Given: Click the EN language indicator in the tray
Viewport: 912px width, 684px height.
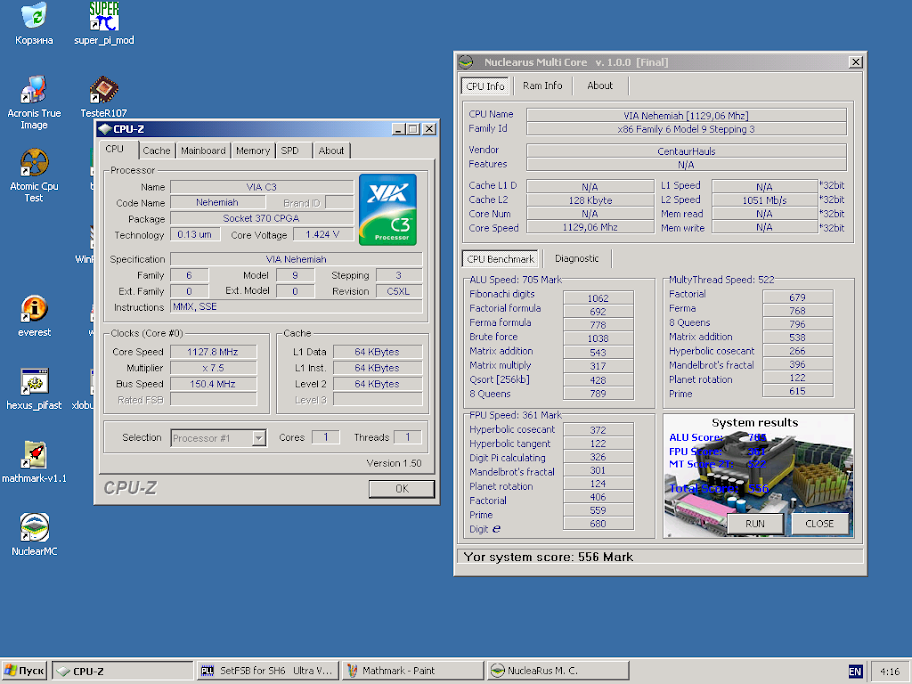Looking at the screenshot, I should pyautogui.click(x=855, y=671).
